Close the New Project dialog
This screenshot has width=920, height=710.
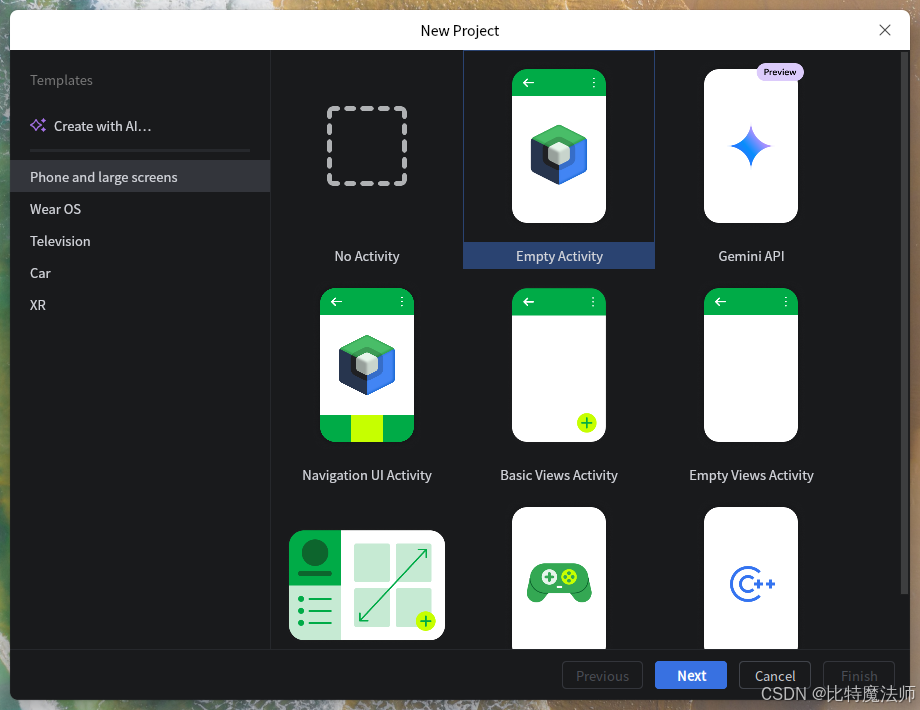885,30
